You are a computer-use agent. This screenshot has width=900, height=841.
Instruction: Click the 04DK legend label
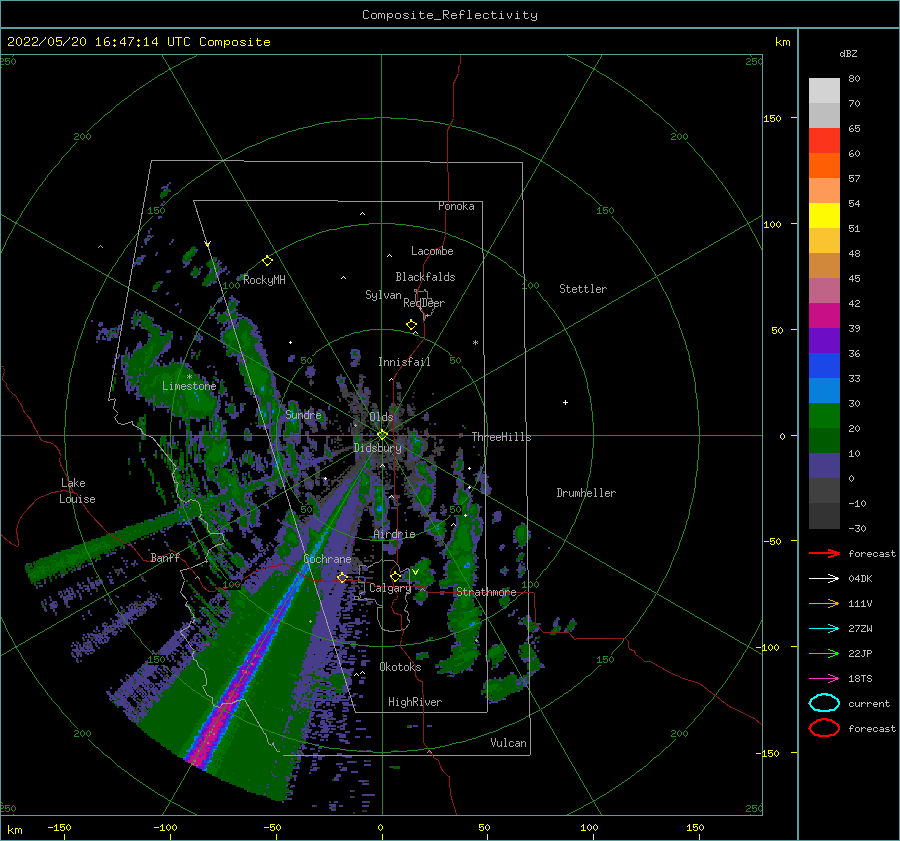860,579
